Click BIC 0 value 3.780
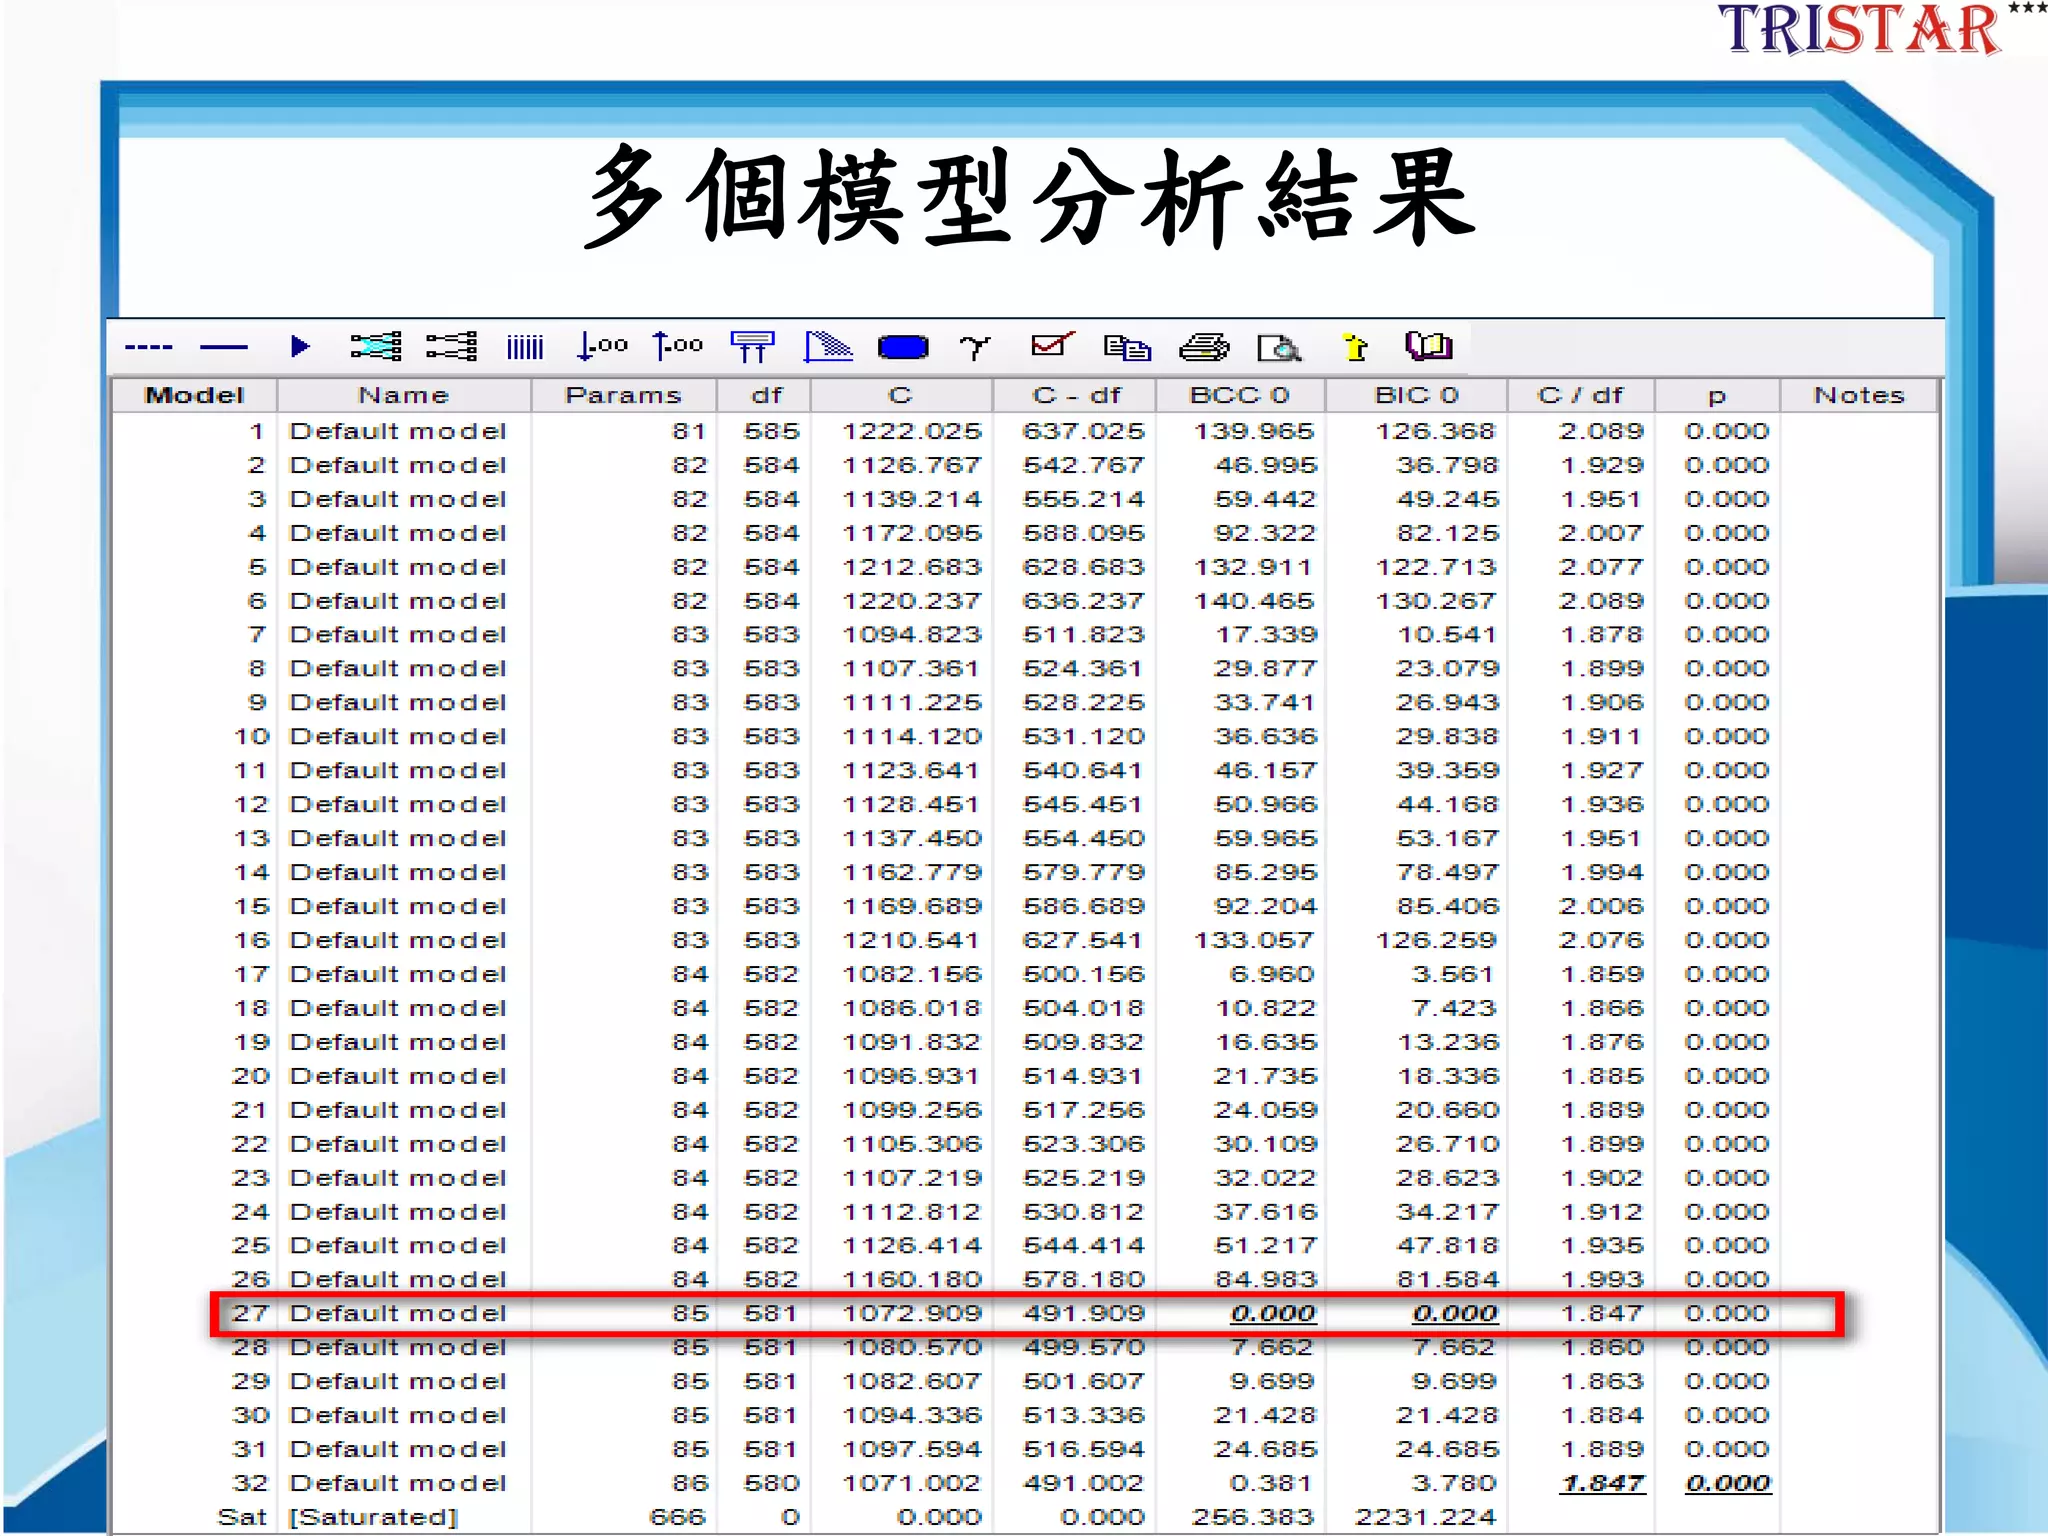2048x1536 pixels. point(1454,1483)
